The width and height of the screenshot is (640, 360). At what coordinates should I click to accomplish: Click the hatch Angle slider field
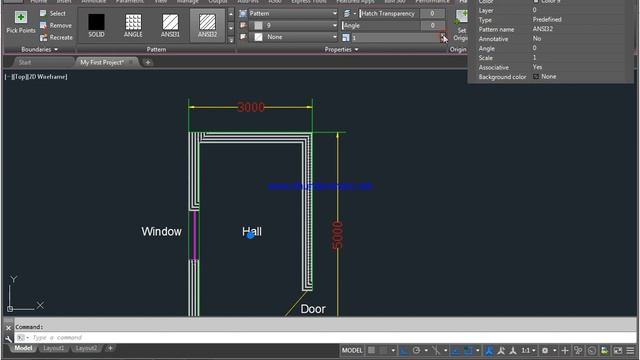point(393,25)
